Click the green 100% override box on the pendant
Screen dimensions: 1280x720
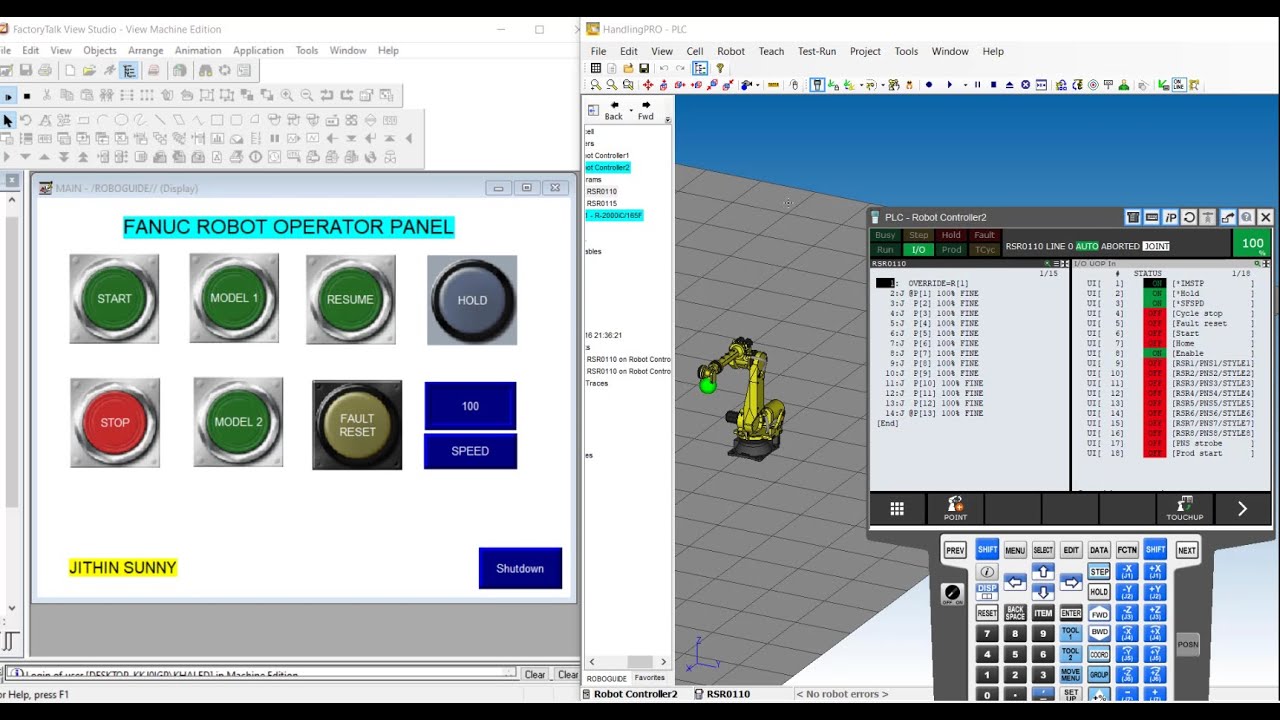[1252, 244]
